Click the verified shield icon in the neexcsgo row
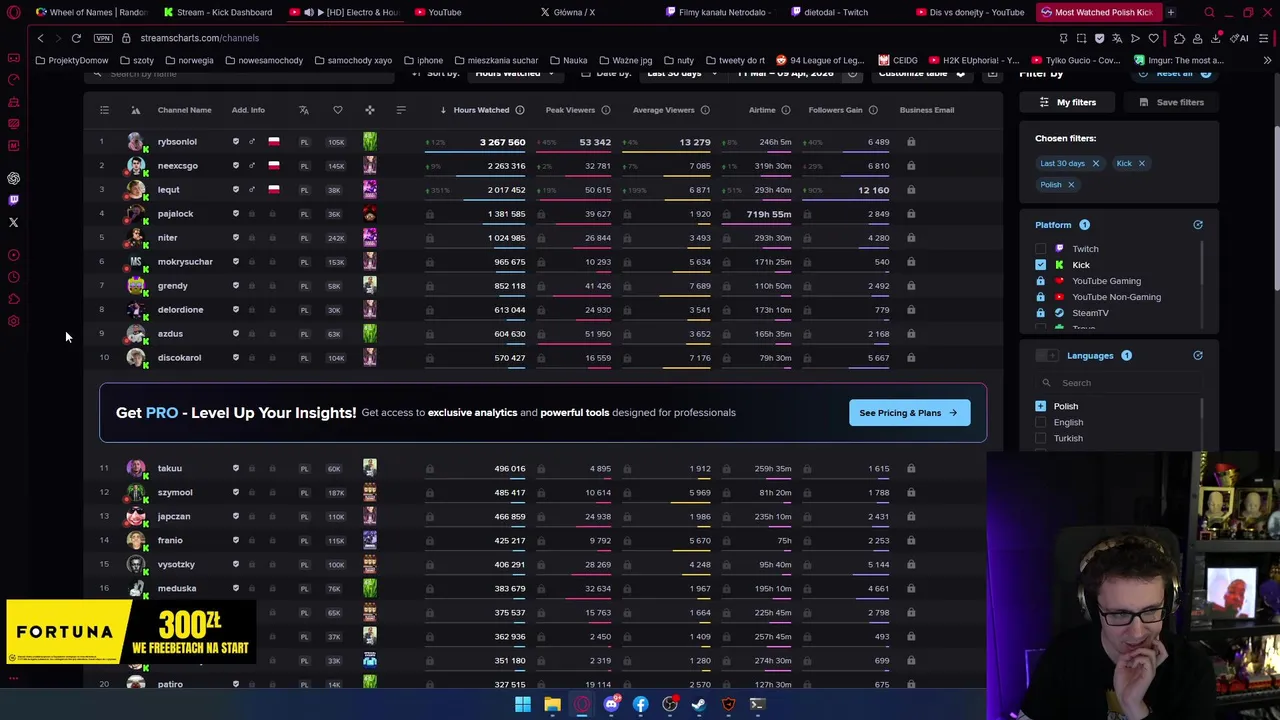 pos(236,166)
